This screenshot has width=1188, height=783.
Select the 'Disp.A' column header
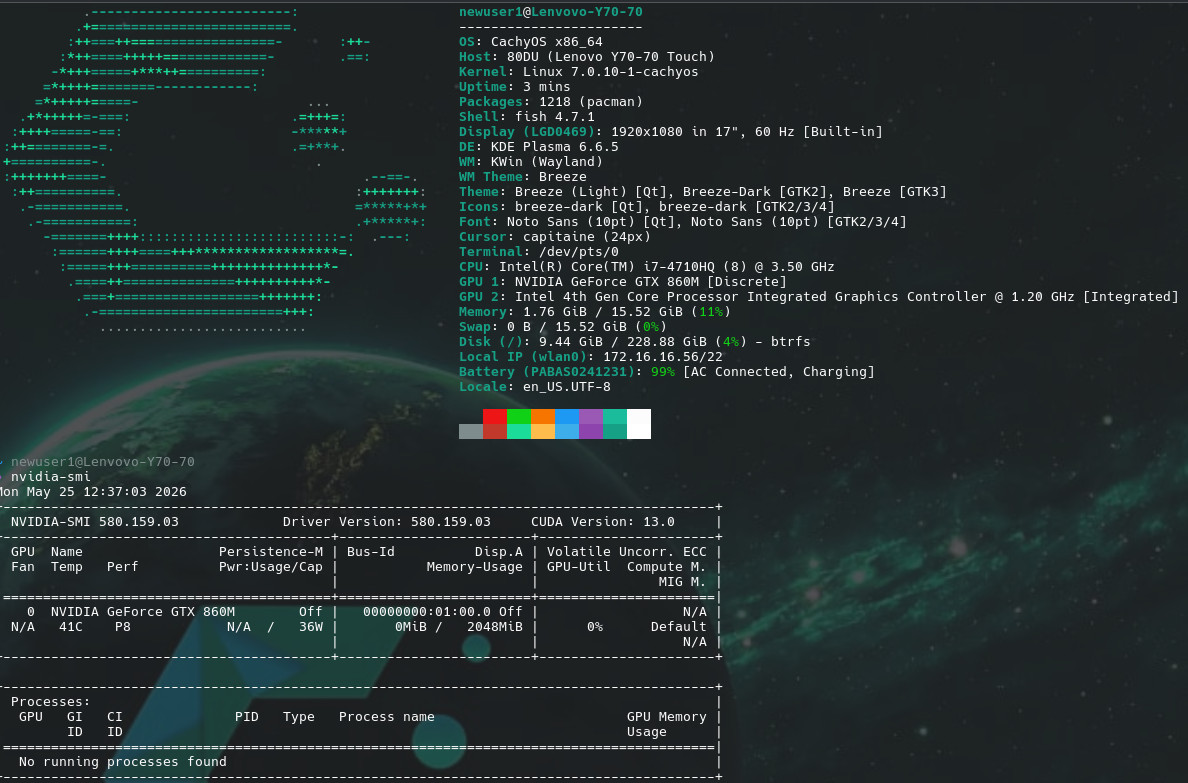pyautogui.click(x=499, y=552)
